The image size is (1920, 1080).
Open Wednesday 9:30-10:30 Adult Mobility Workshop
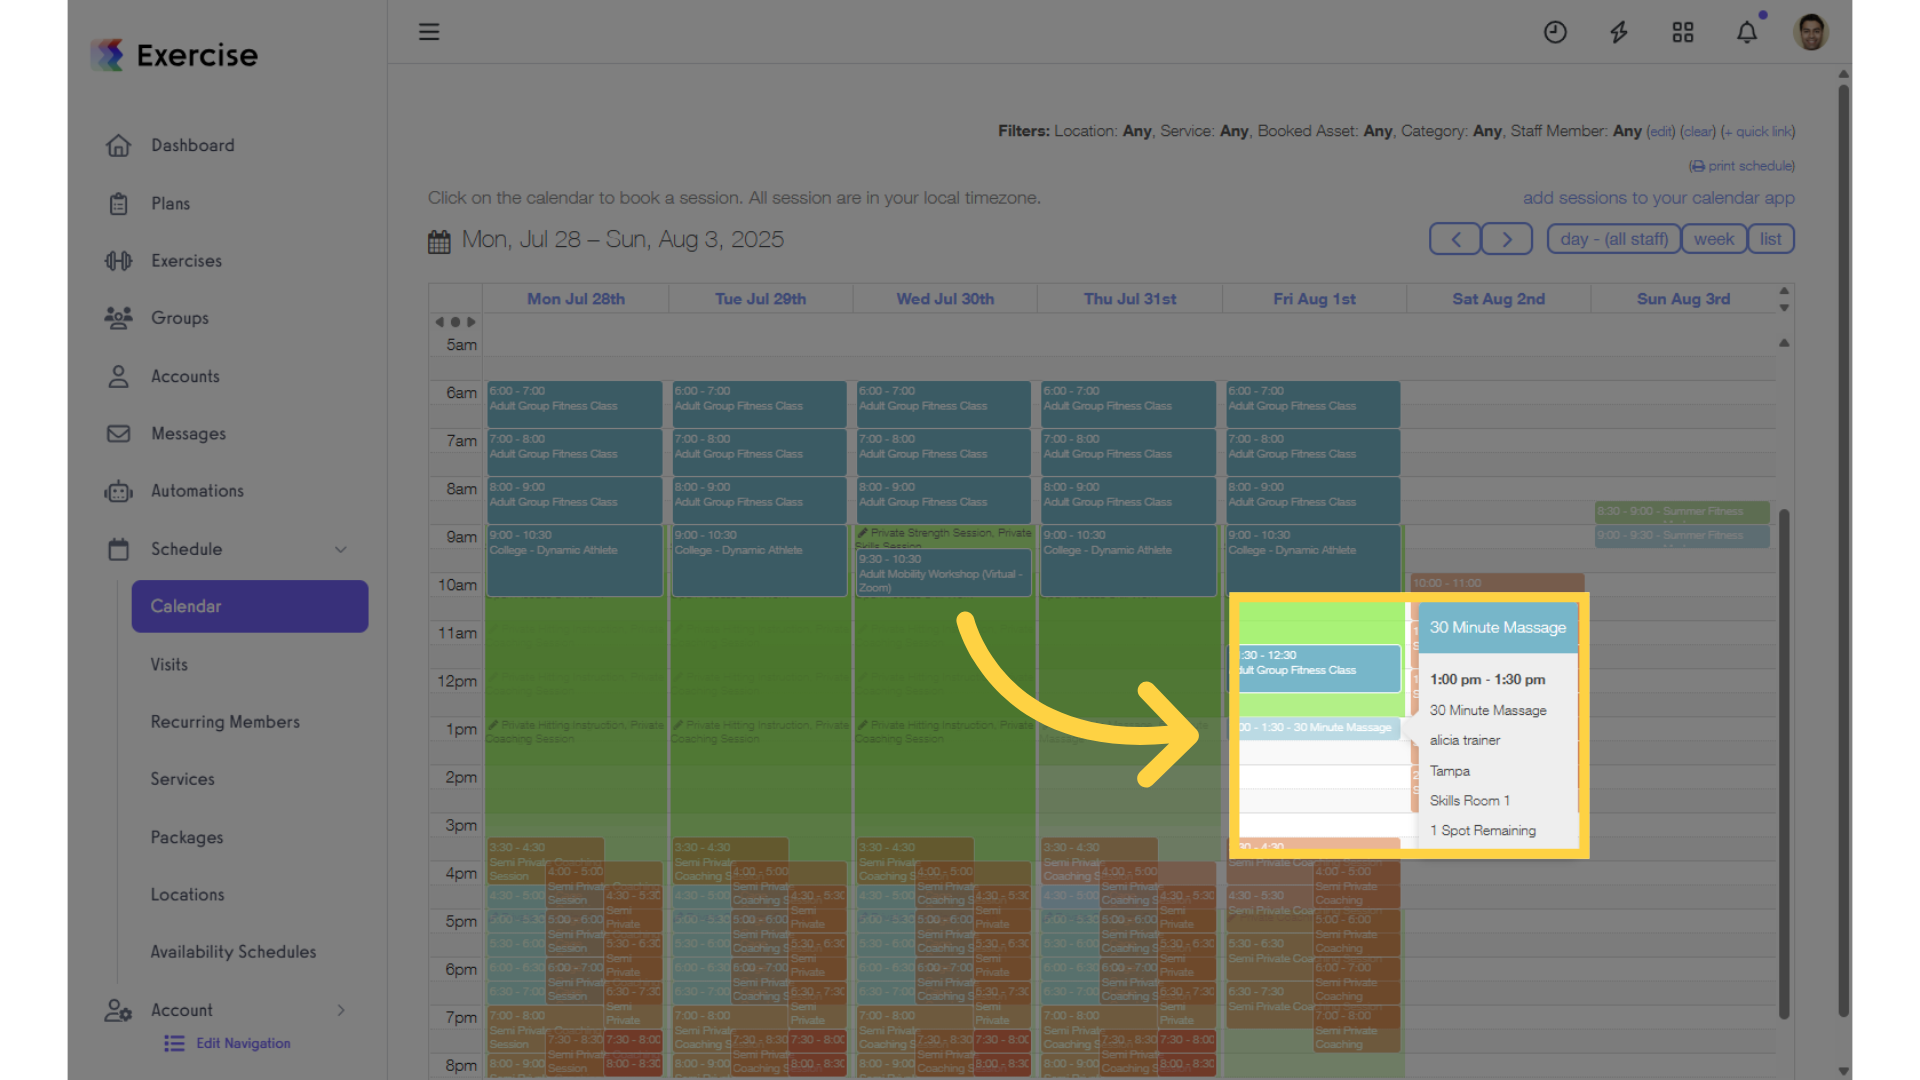click(x=944, y=573)
